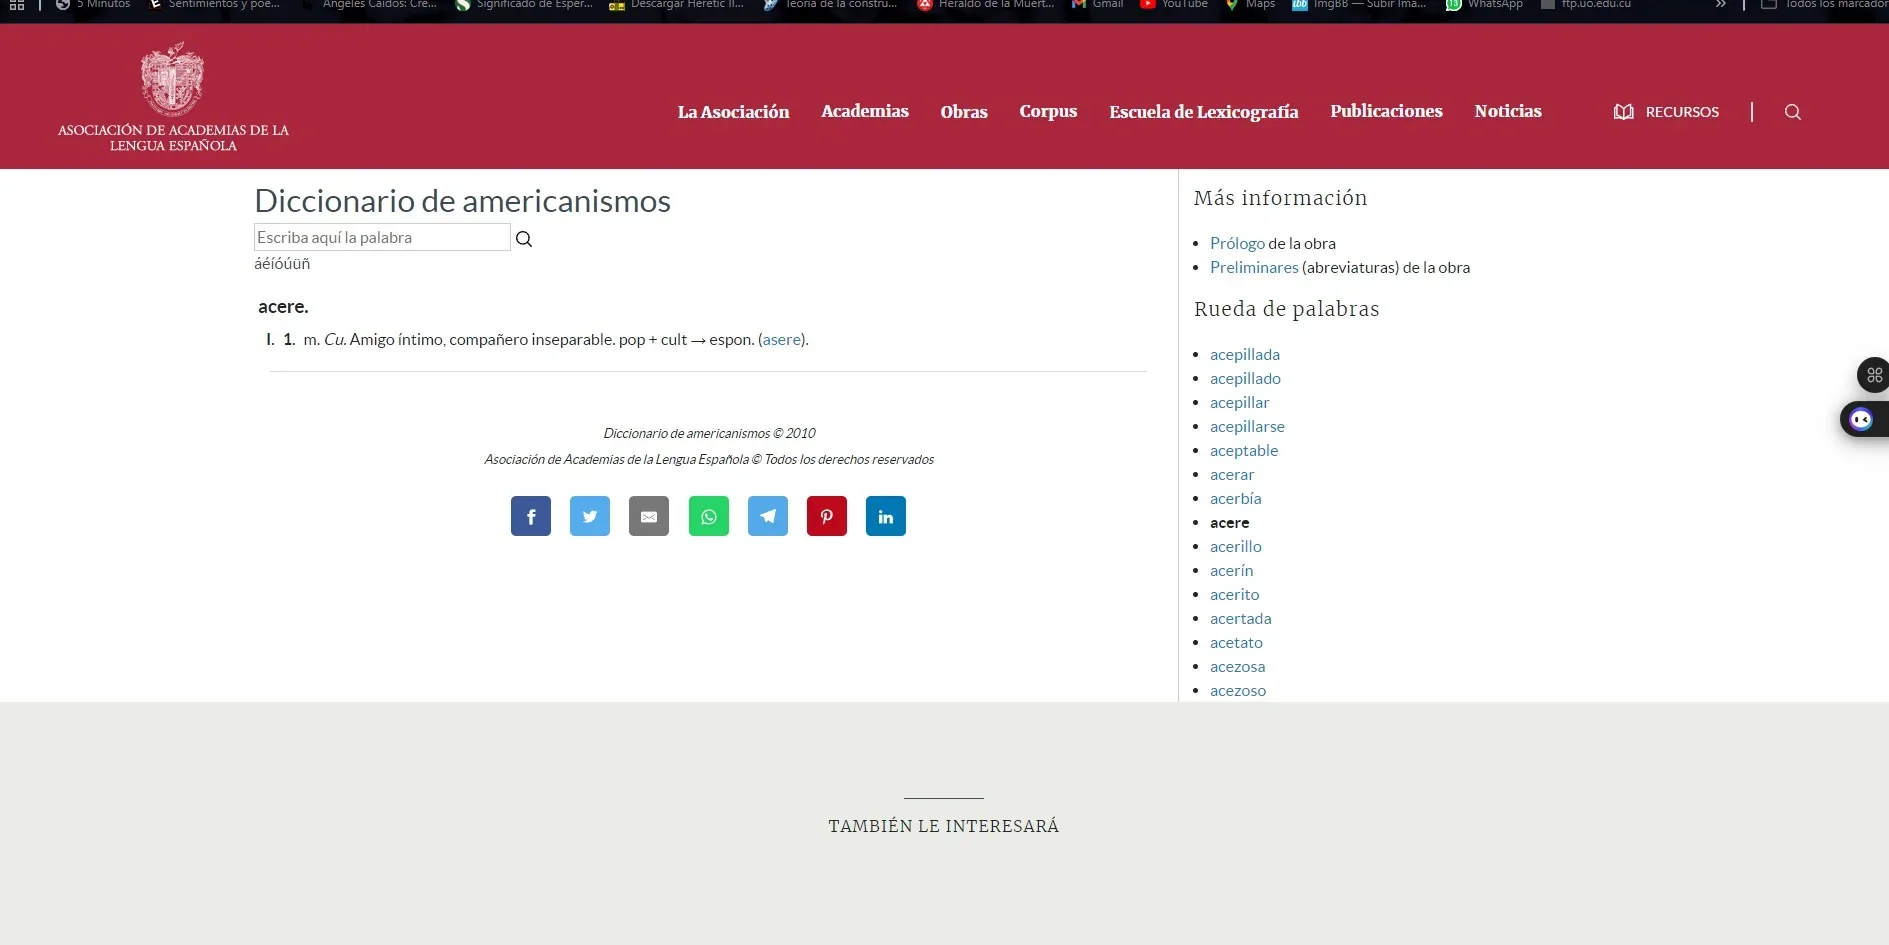Open Noticias menu
Image resolution: width=1889 pixels, height=945 pixels.
[x=1508, y=111]
